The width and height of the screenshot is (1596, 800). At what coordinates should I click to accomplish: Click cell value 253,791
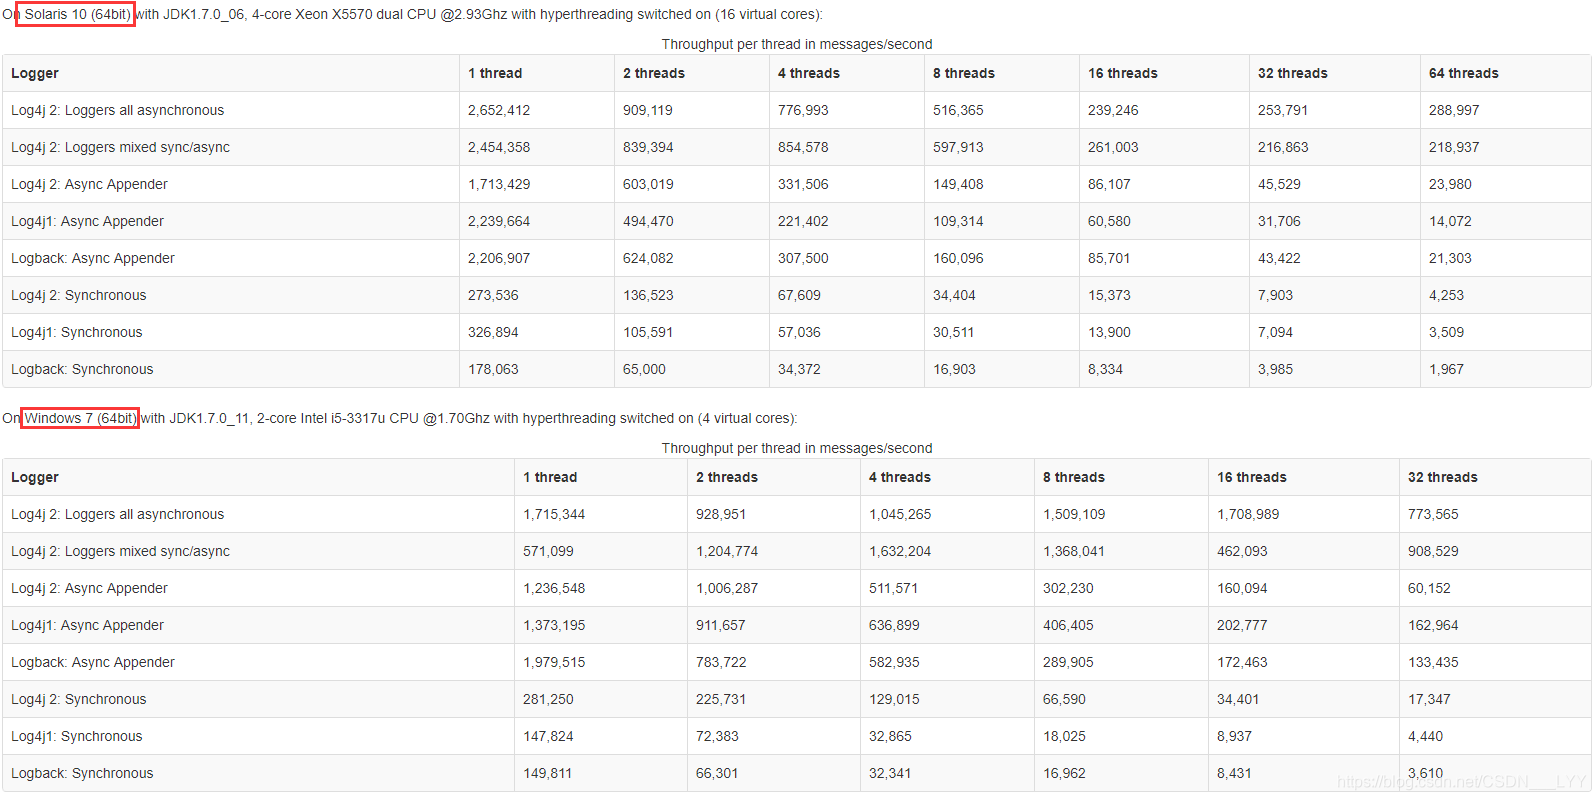1283,110
